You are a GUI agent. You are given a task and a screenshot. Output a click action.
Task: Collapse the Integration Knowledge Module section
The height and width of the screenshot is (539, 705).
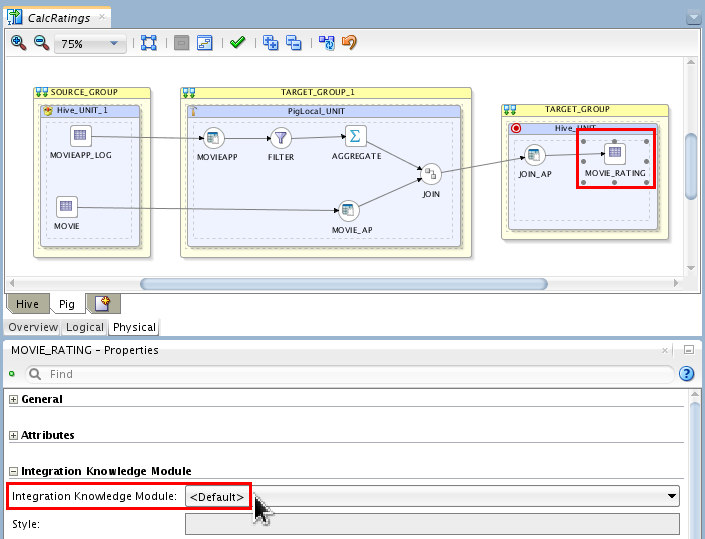point(13,471)
